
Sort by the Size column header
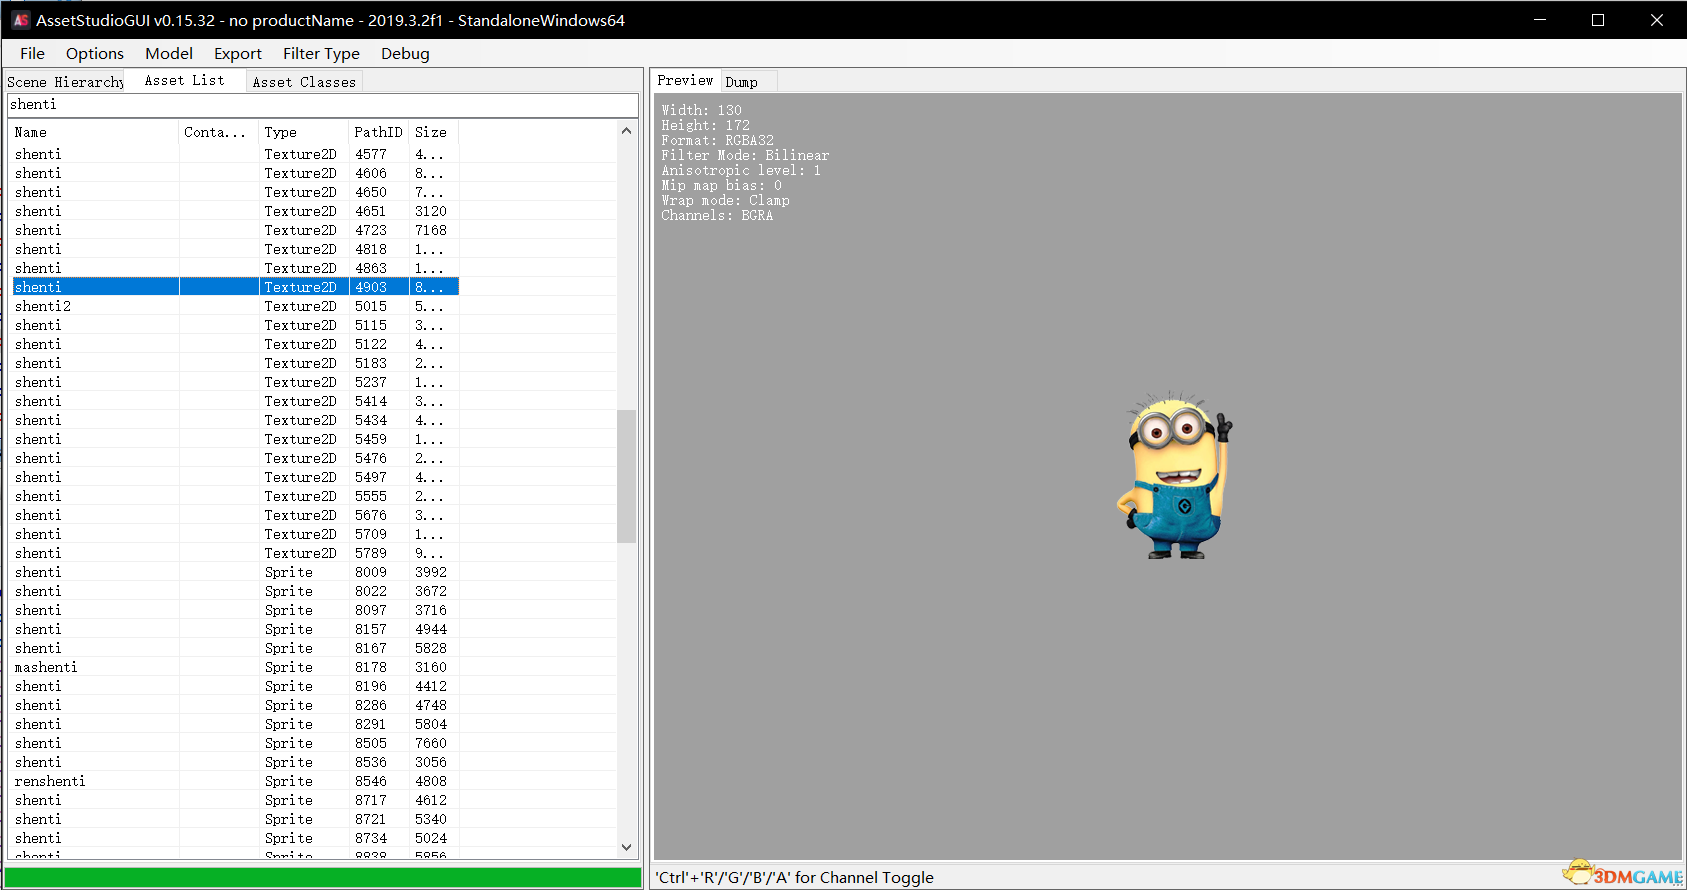pos(434,132)
